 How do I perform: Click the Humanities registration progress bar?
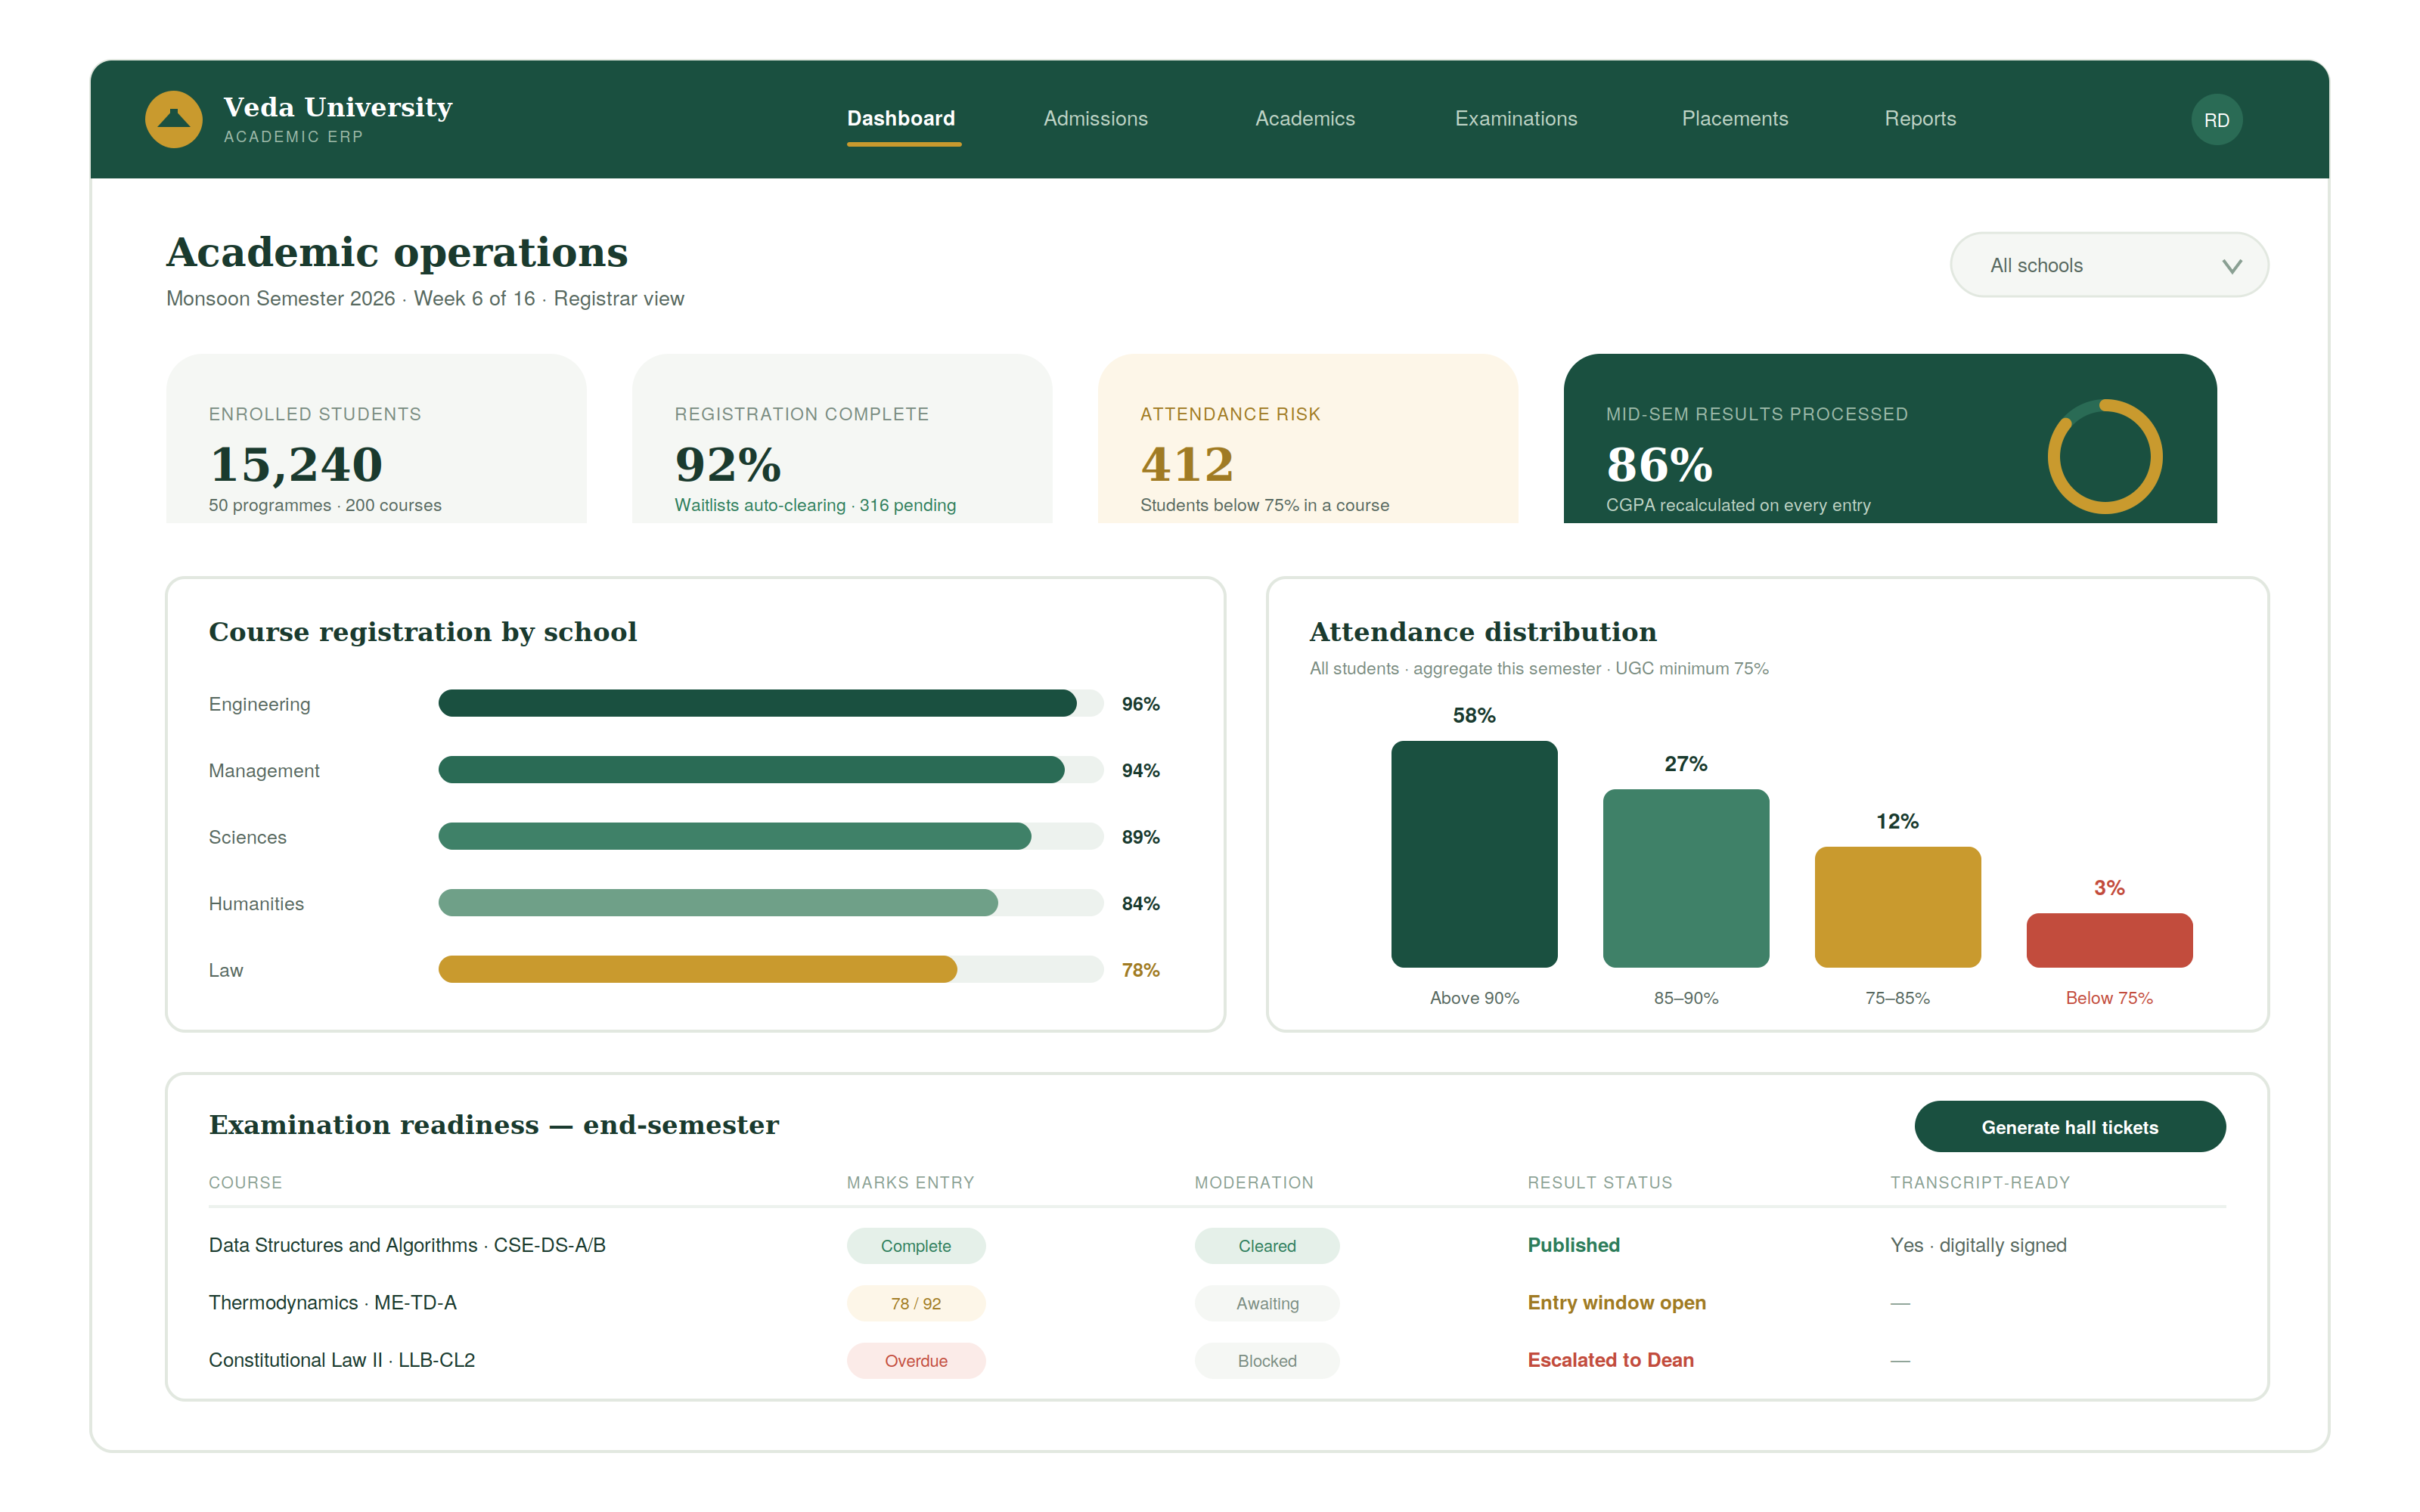point(770,903)
